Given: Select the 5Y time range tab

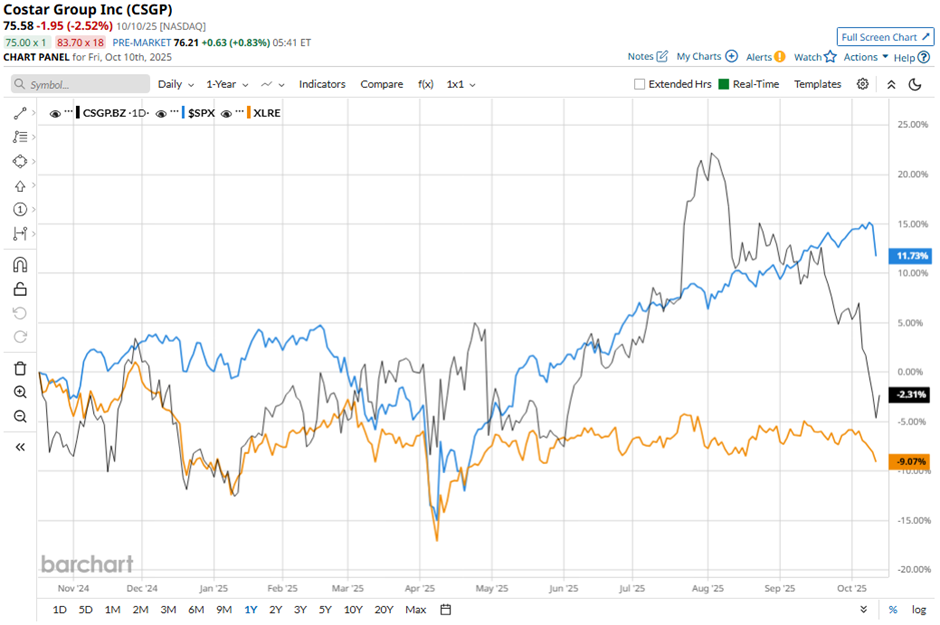Looking at the screenshot, I should point(325,610).
